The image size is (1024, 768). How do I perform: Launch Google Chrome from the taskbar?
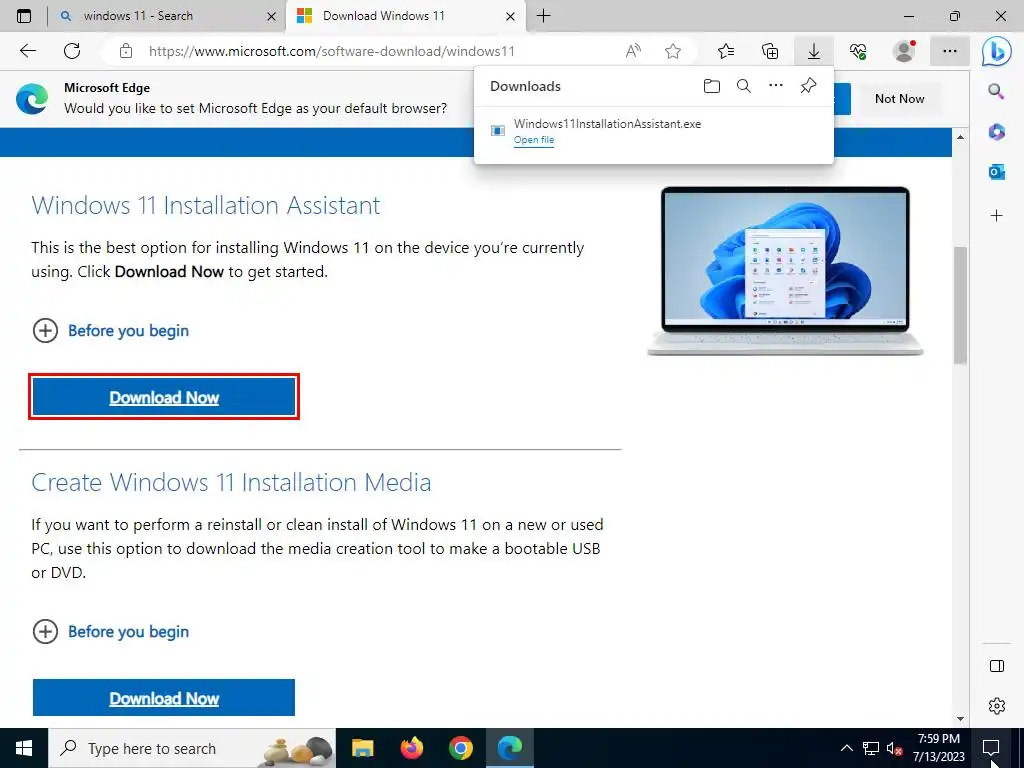point(460,748)
